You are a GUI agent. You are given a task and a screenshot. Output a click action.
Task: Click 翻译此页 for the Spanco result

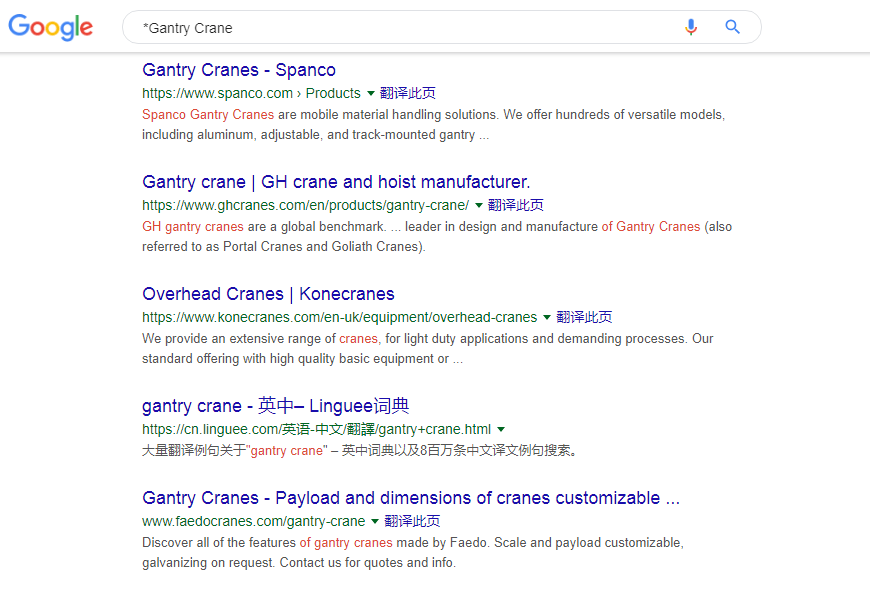tap(408, 93)
